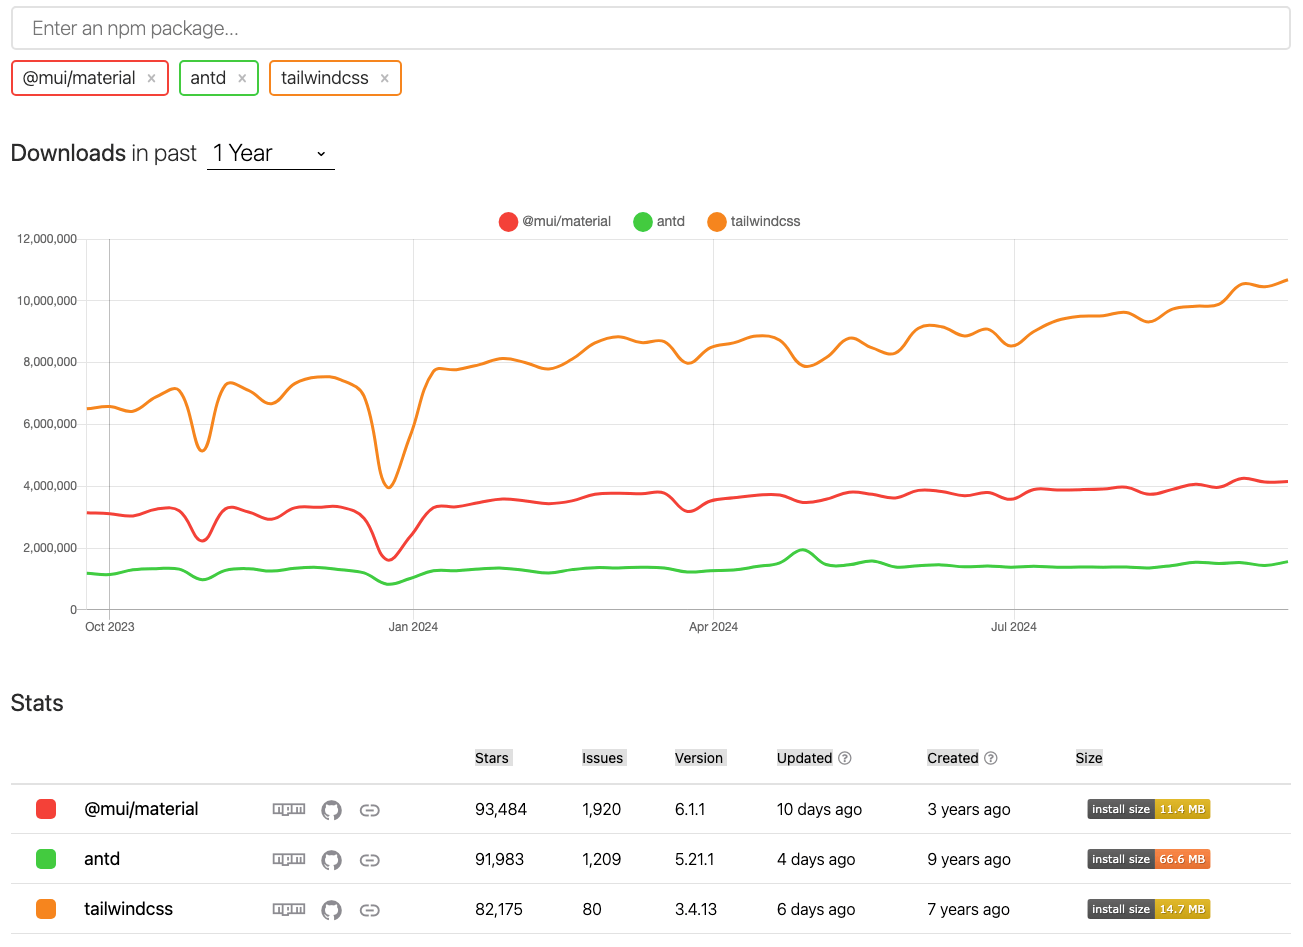The width and height of the screenshot is (1303, 947).
Task: Toggle tailwindcss series in chart legend
Action: tap(754, 221)
